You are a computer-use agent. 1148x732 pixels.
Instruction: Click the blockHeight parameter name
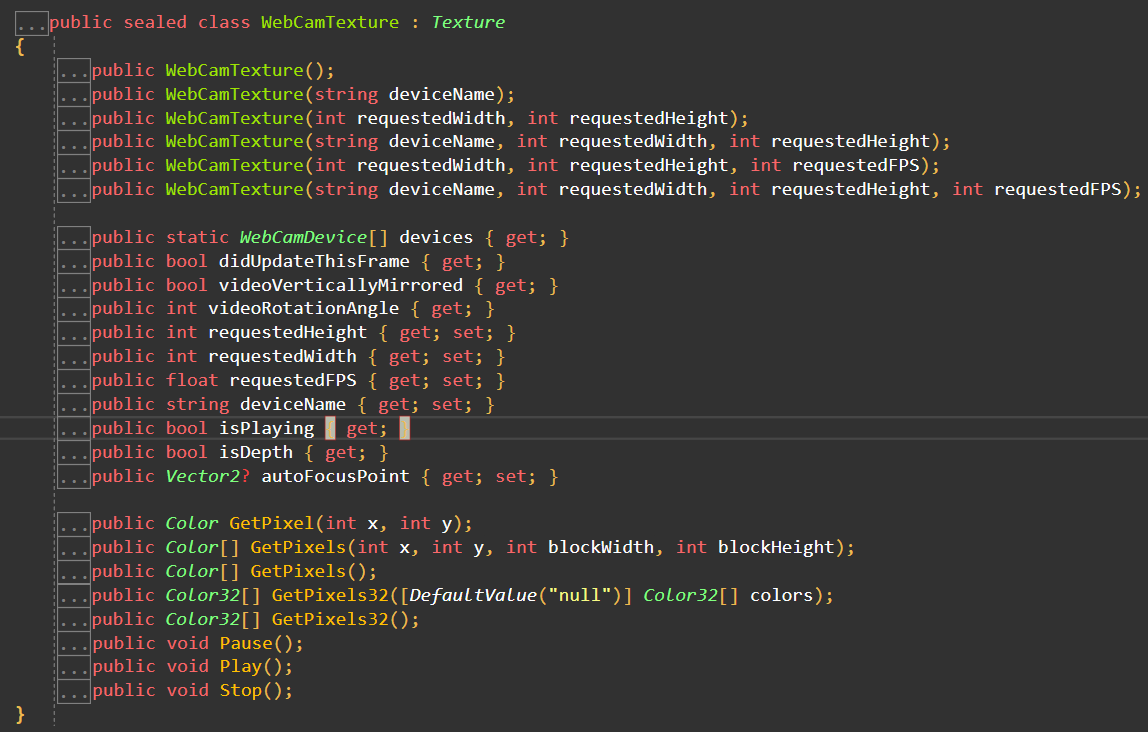(776, 548)
